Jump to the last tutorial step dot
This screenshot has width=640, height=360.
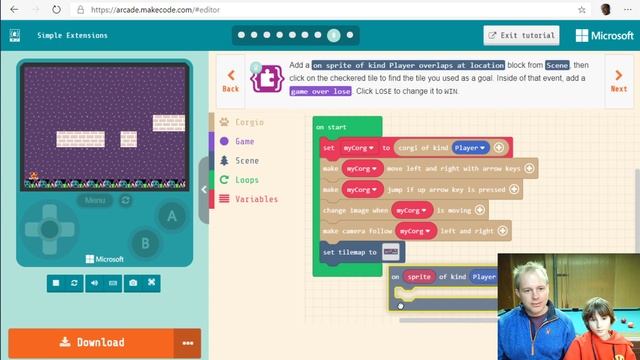350,35
